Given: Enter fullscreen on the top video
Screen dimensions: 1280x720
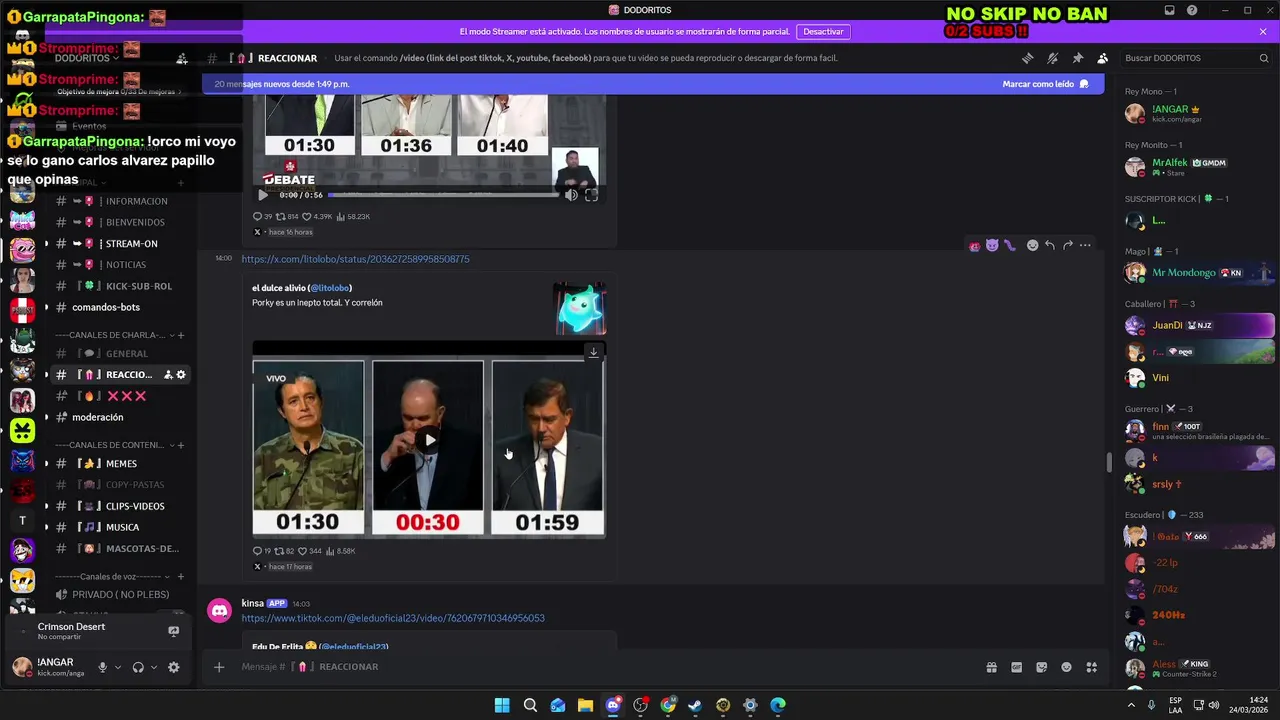Looking at the screenshot, I should click(591, 195).
